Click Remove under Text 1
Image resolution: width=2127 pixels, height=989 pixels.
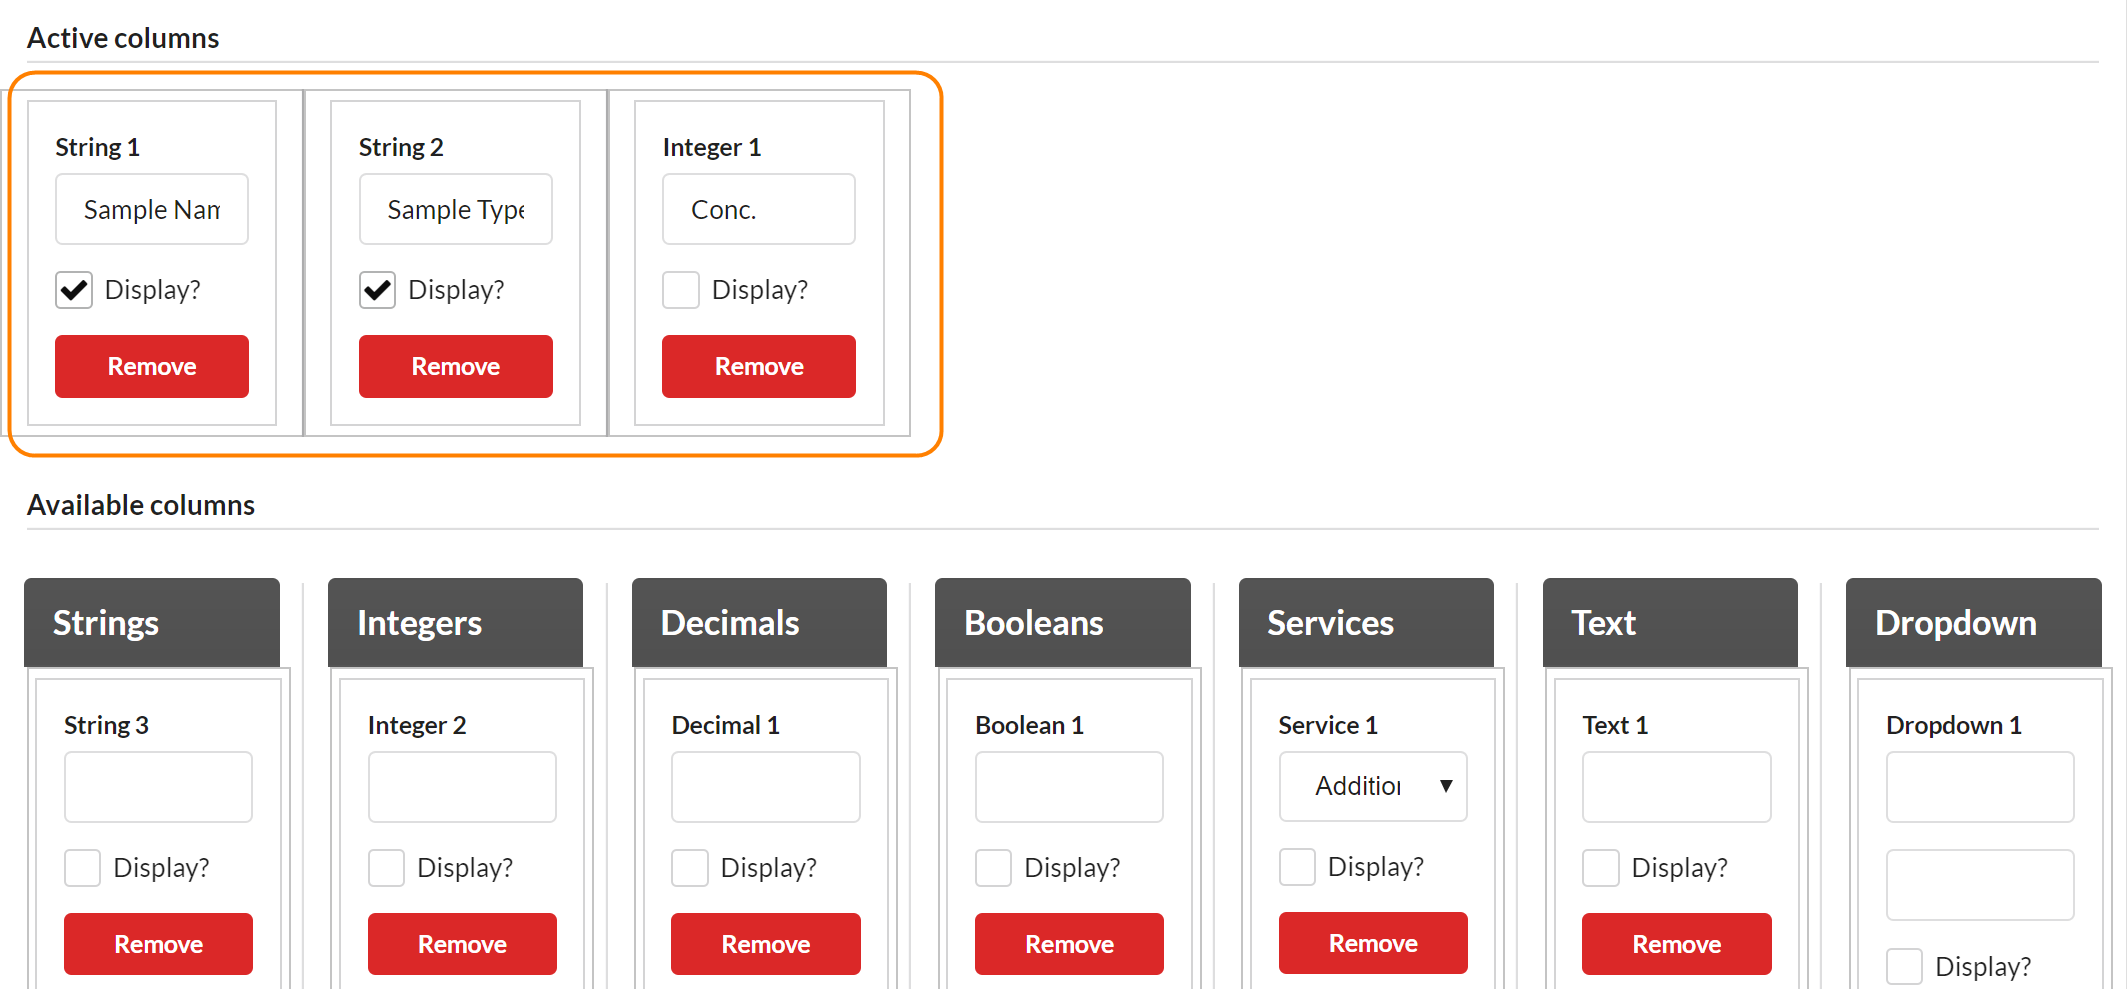pyautogui.click(x=1676, y=944)
